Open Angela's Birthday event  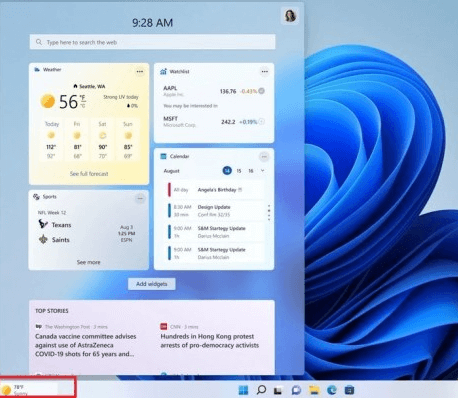(216, 190)
